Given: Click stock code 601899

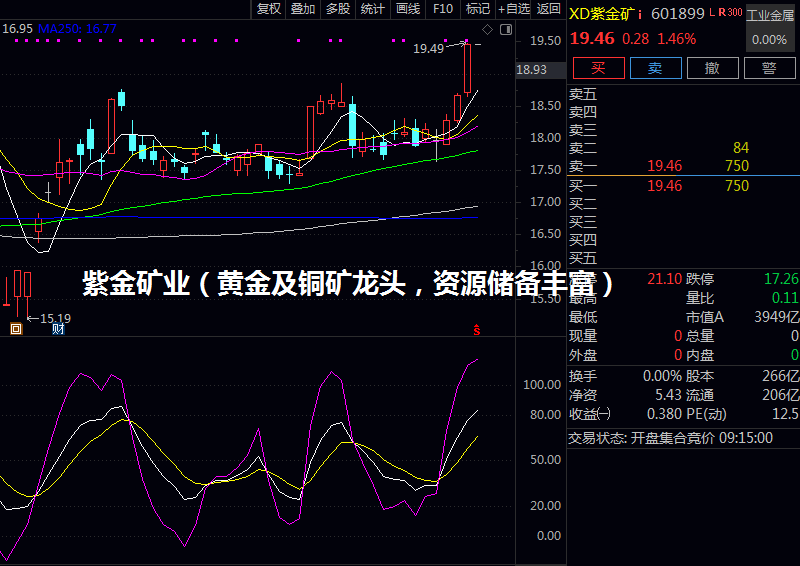Looking at the screenshot, I should point(678,14).
